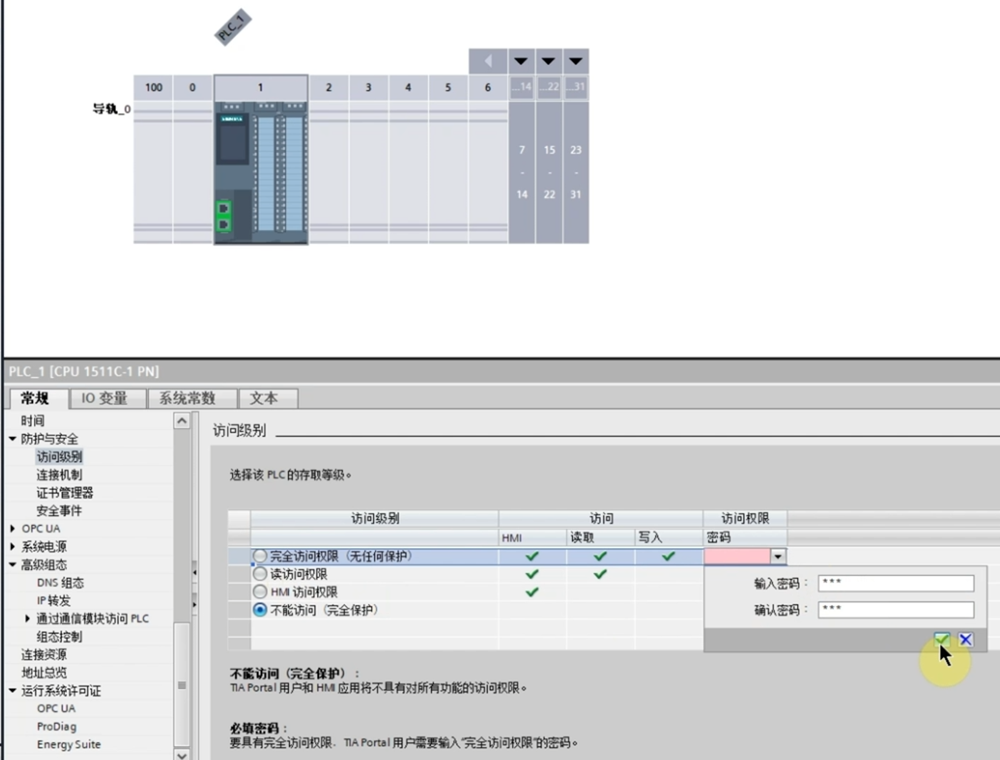
Task: Expand slots 7-14 with the black arrow
Action: [521, 62]
